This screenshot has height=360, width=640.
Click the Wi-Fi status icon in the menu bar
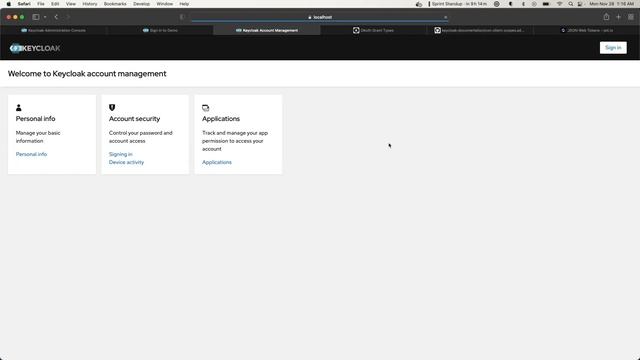tap(560, 4)
